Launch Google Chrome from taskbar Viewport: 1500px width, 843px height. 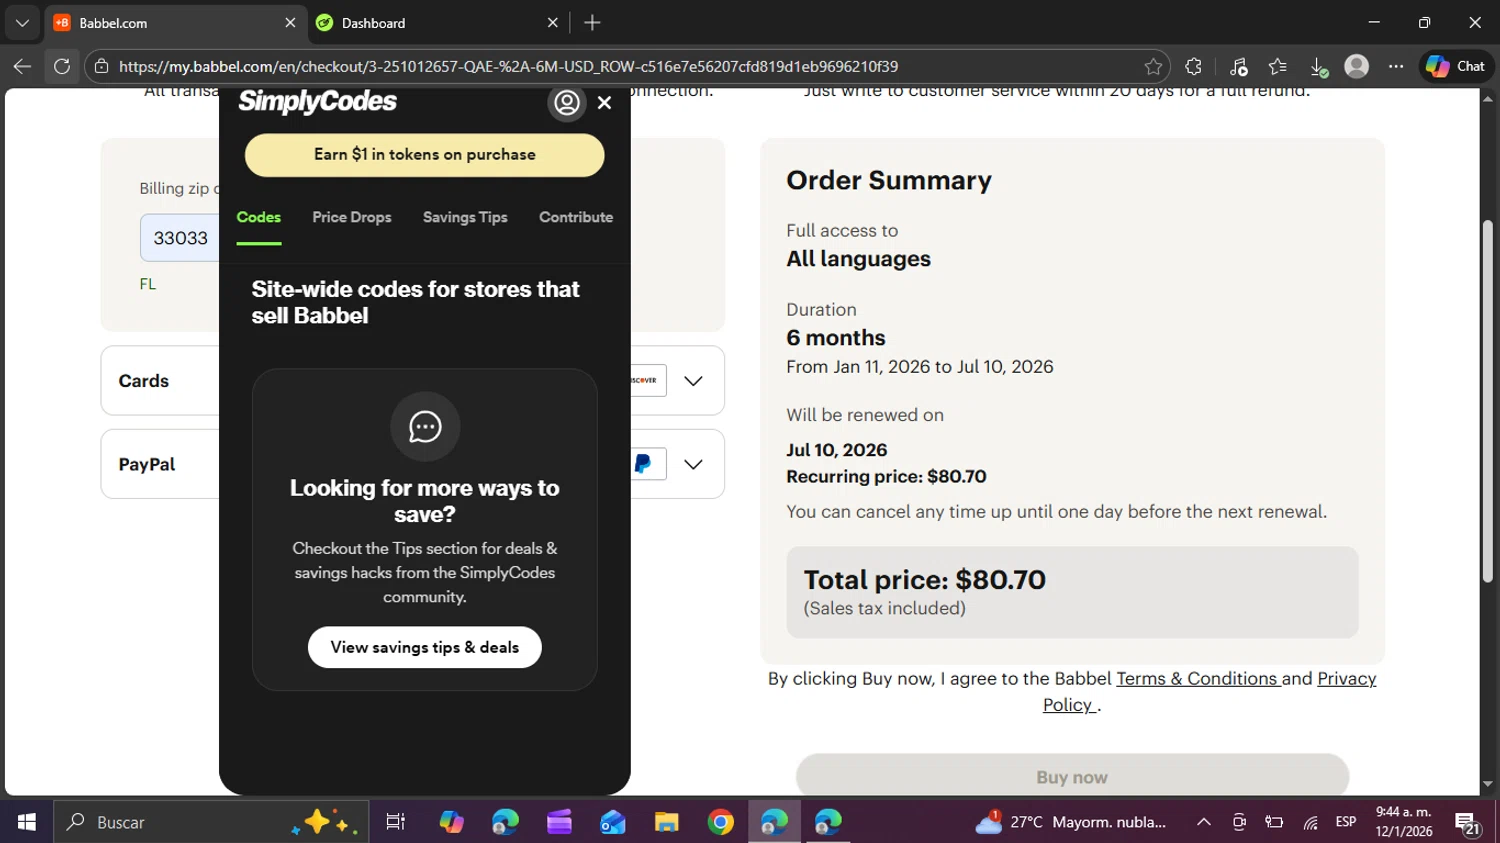720,822
